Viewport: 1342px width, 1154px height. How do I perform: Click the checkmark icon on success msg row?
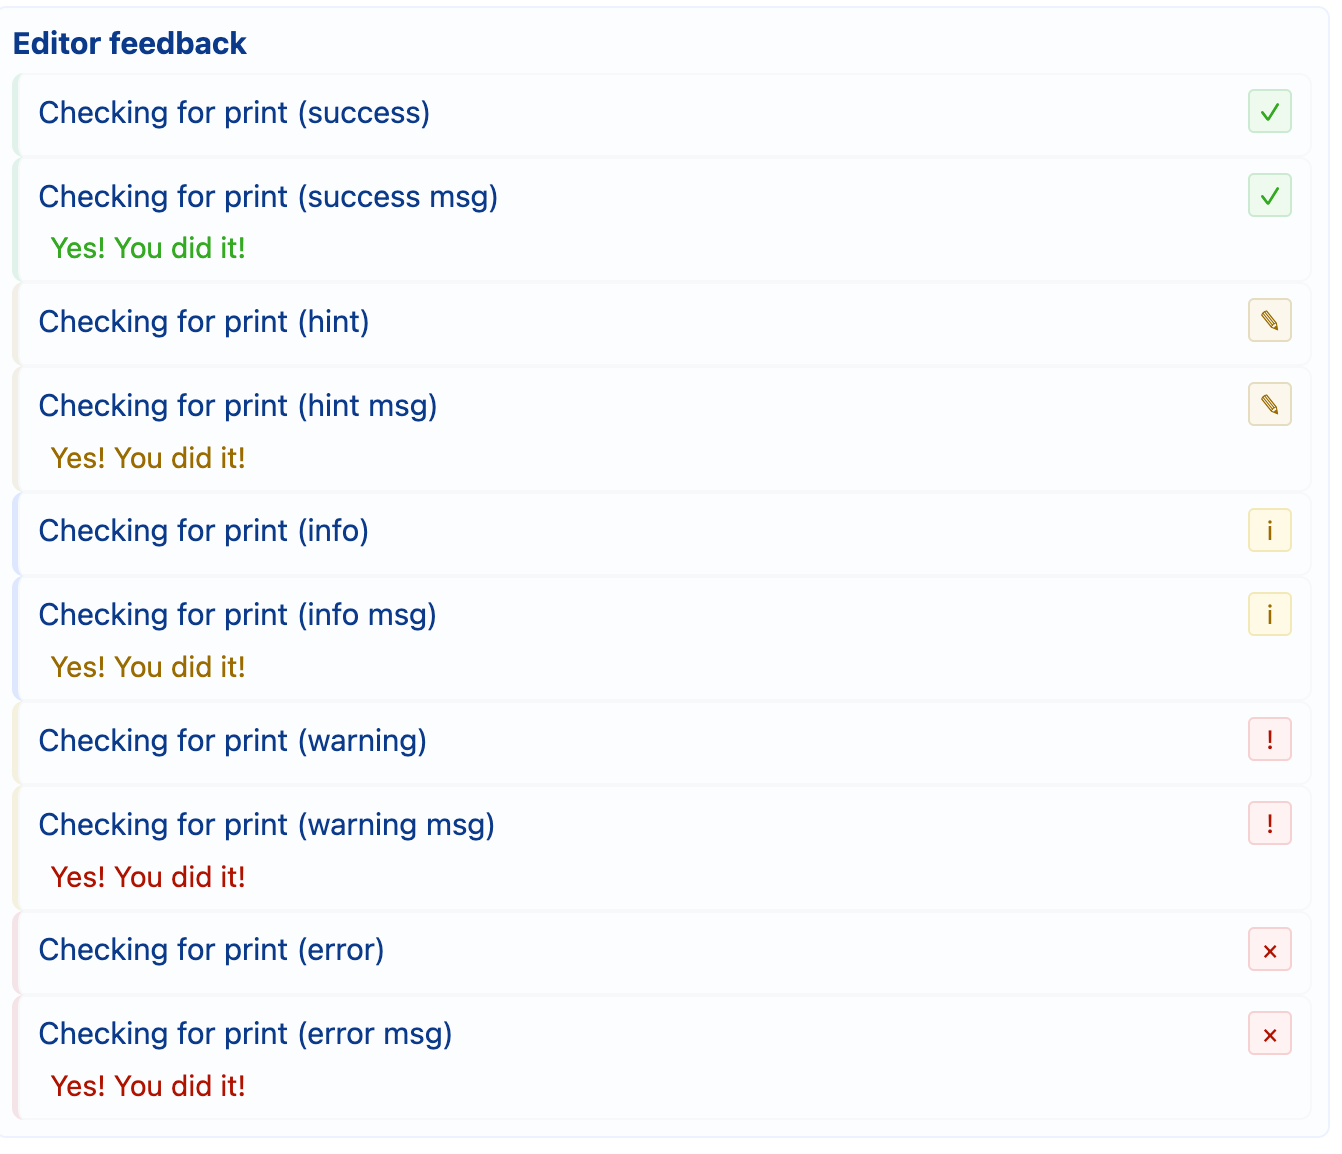pos(1269,196)
